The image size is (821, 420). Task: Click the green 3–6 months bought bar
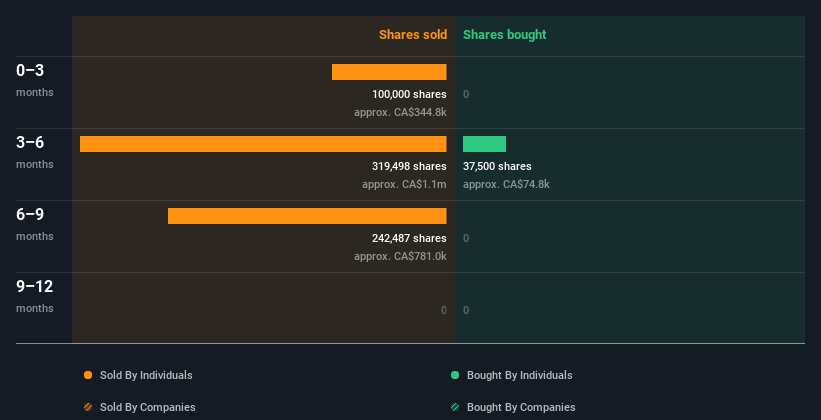pos(484,144)
